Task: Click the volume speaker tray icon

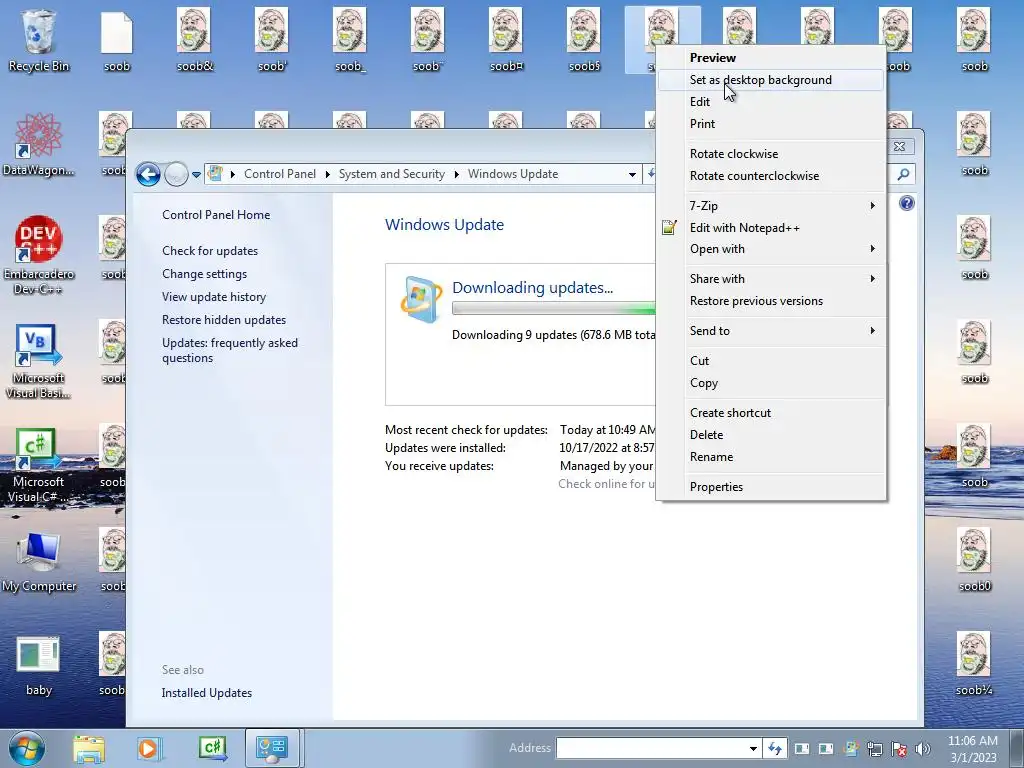Action: 923,748
